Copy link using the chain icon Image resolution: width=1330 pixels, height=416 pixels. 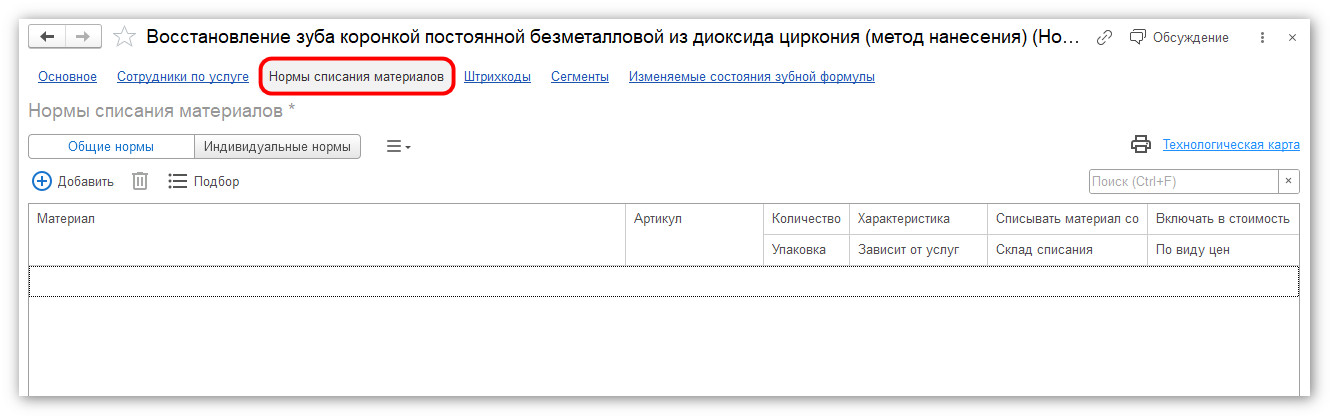point(1104,37)
